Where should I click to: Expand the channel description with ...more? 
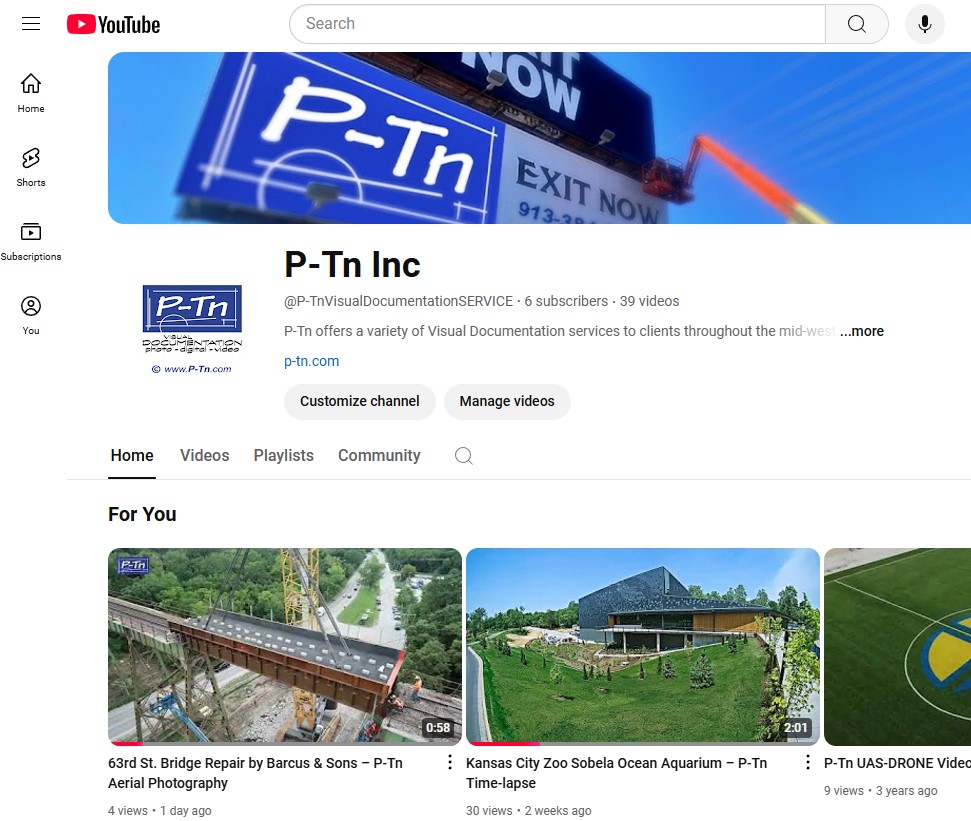pos(861,331)
